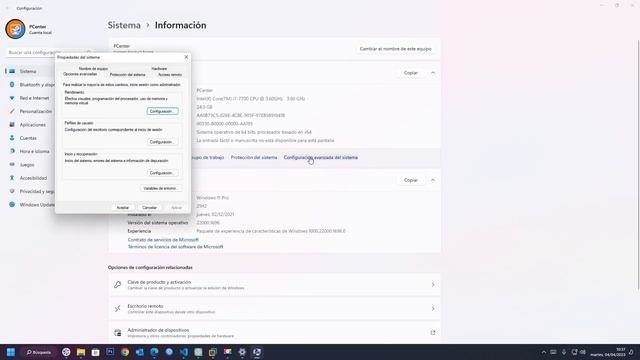Switch to the Nombre de equipo tab

[93, 69]
